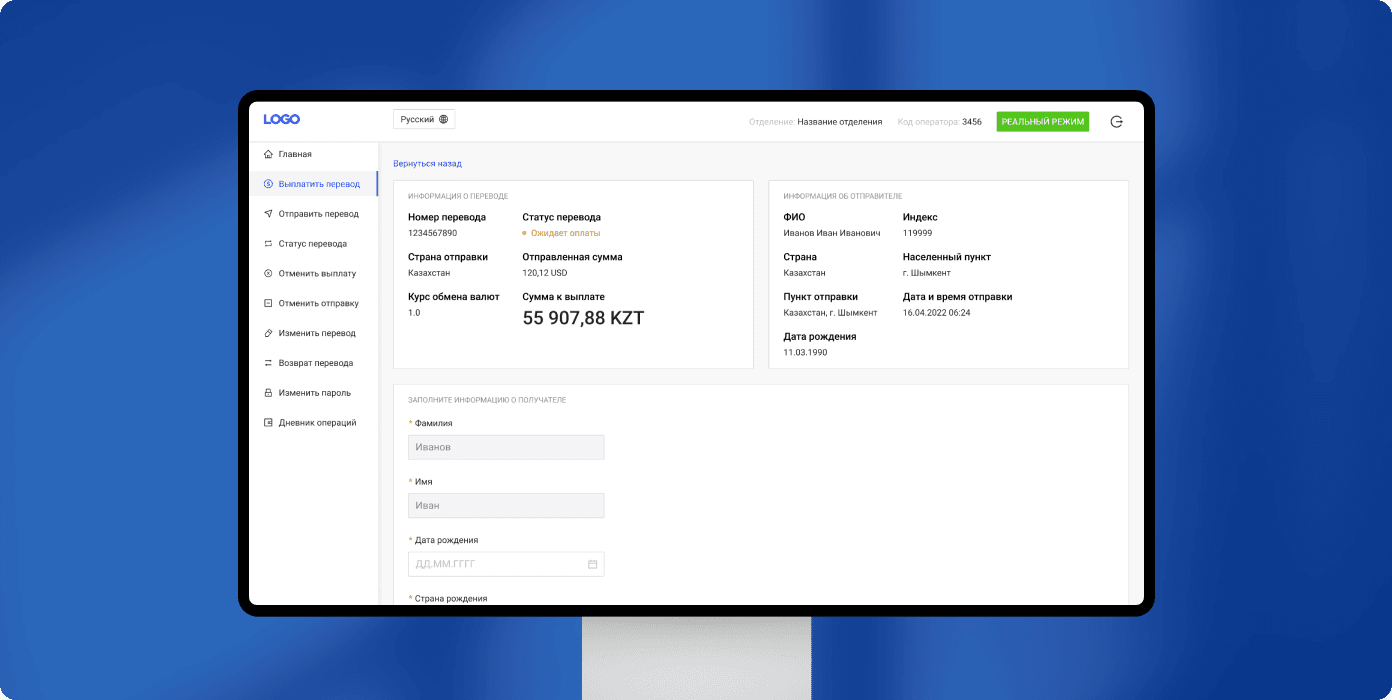Screen dimensions: 1392x700
Task: Click the Имя input field
Action: tap(506, 506)
